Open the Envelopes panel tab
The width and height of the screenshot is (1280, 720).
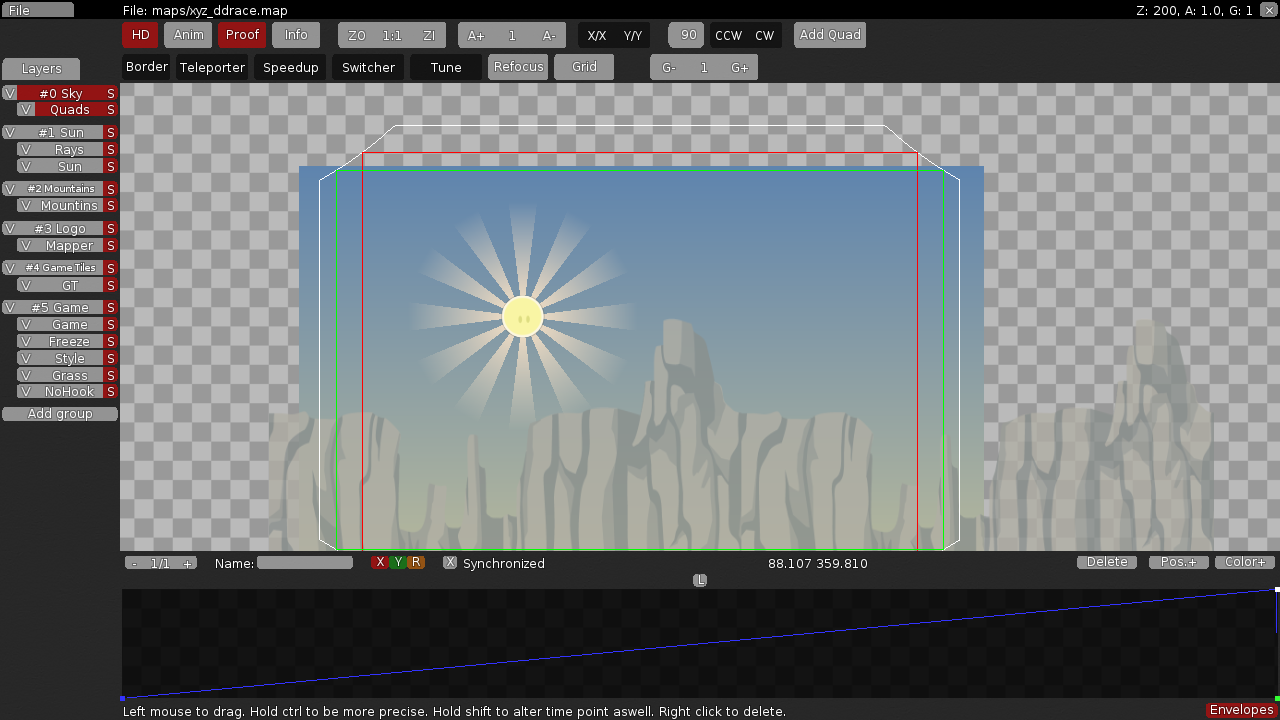(x=1241, y=710)
